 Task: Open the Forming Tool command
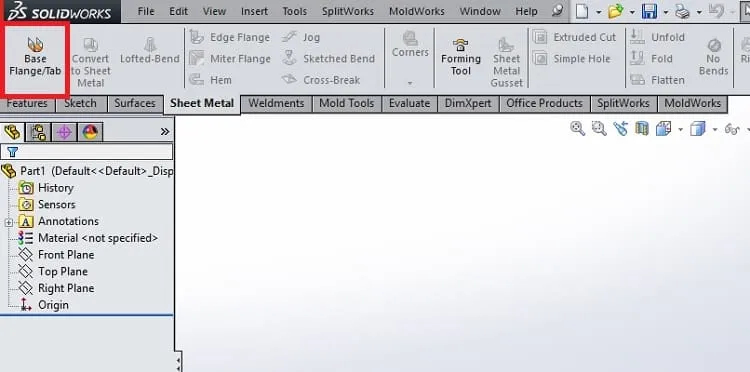(461, 58)
